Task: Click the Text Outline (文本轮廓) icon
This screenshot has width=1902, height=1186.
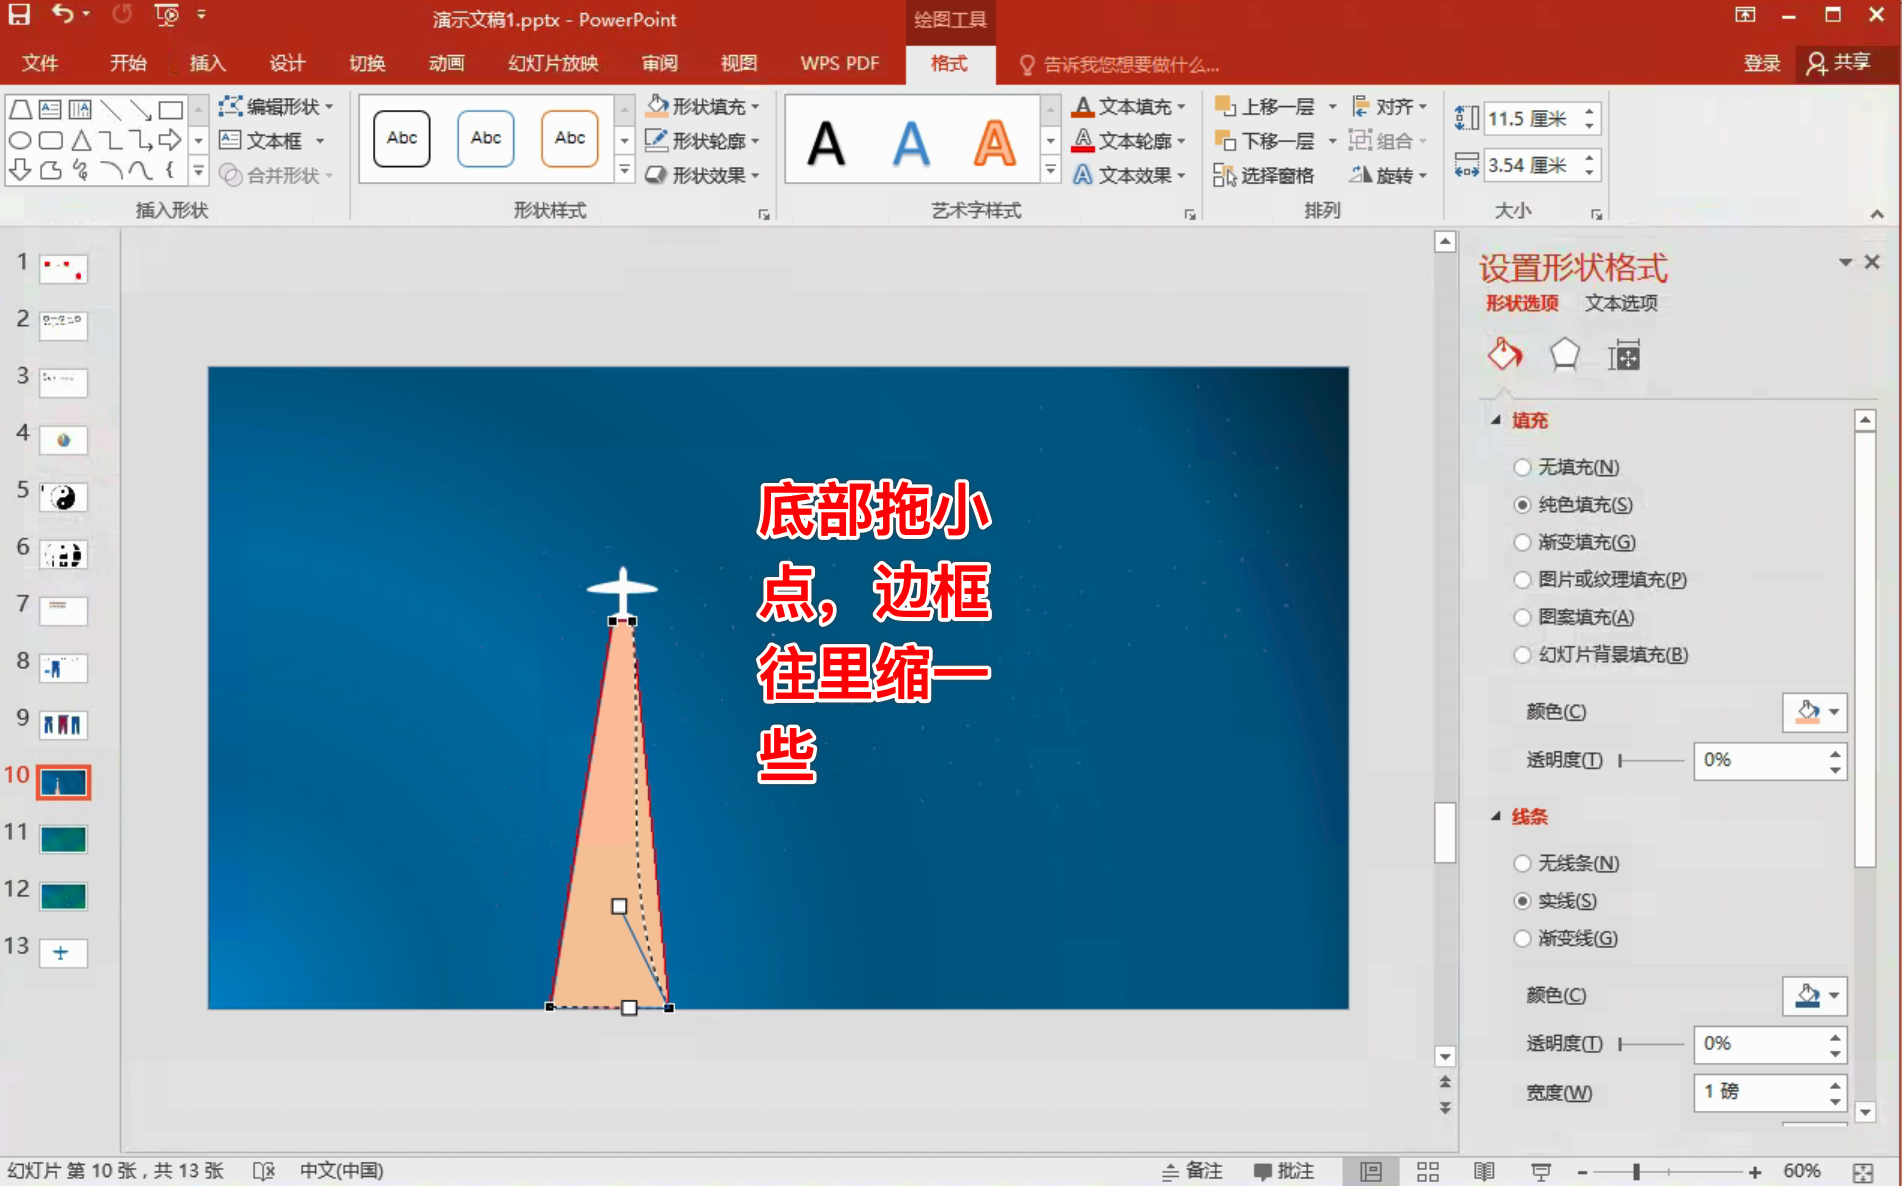Action: [x=1083, y=140]
